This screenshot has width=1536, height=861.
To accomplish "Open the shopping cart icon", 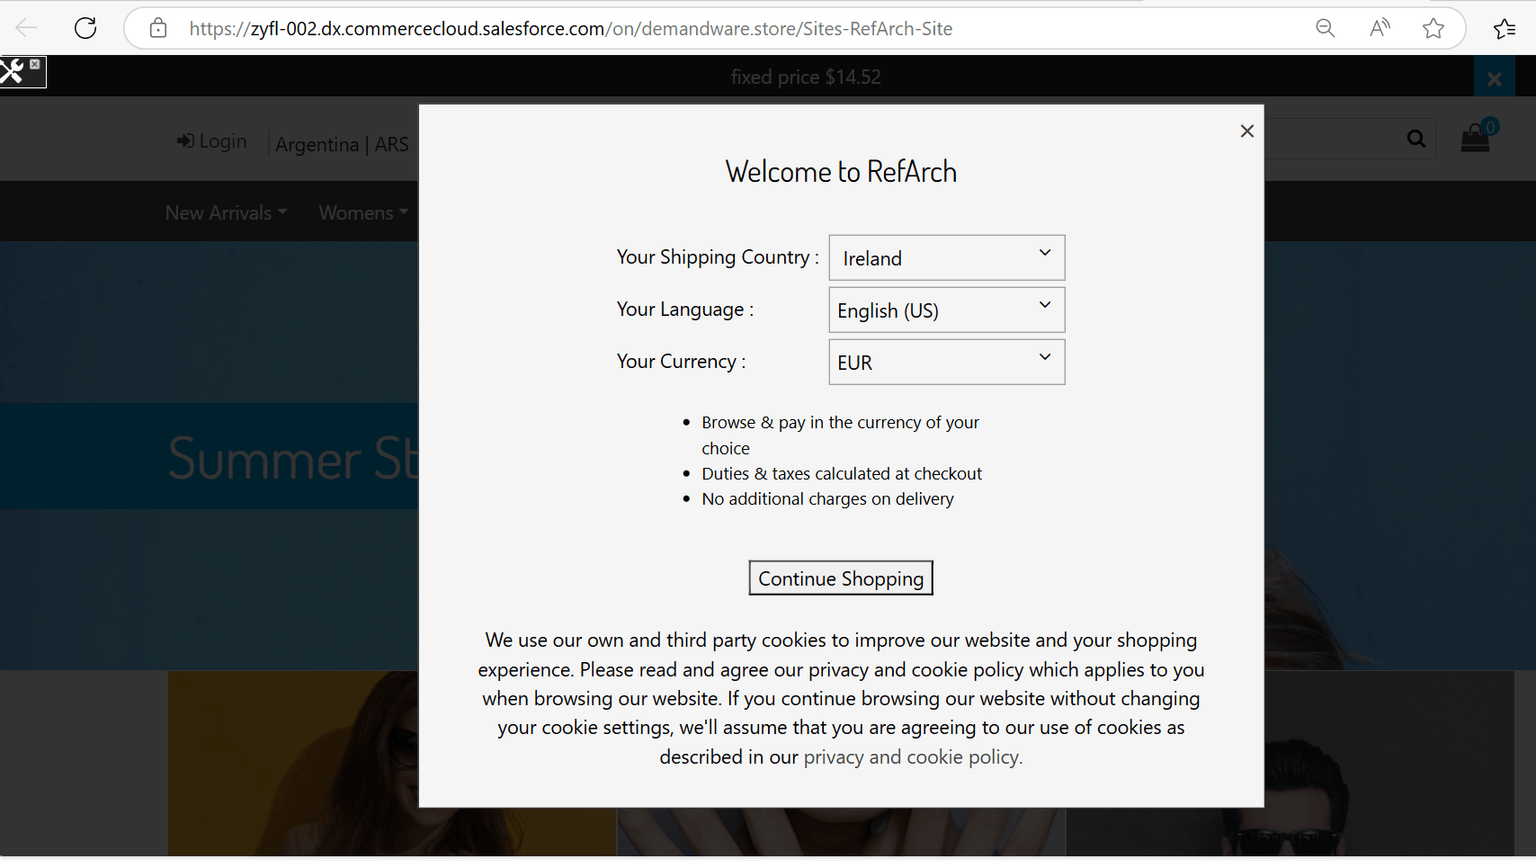I will (1477, 136).
